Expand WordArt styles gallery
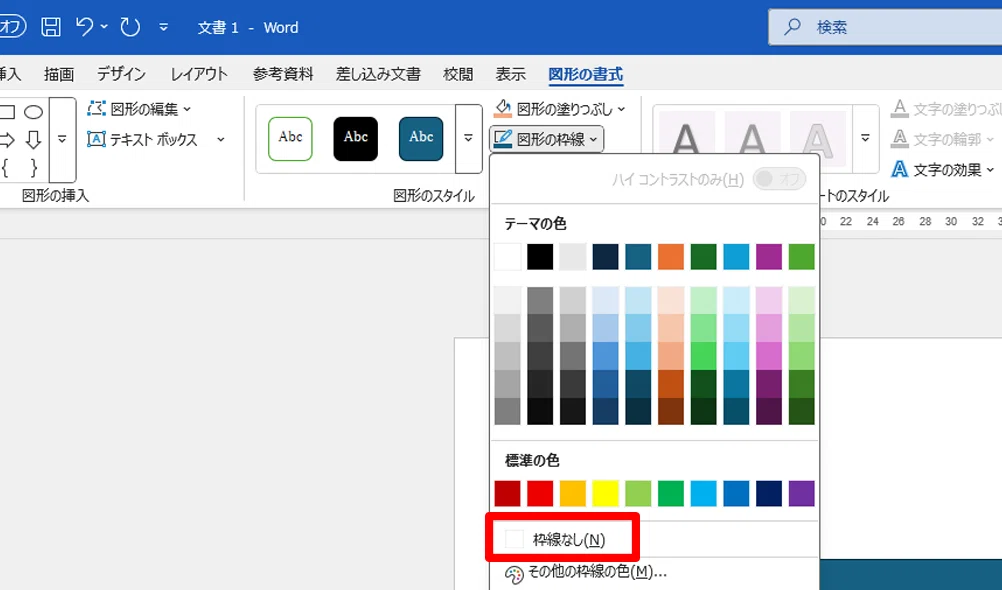The width and height of the screenshot is (1002, 590). 866,139
